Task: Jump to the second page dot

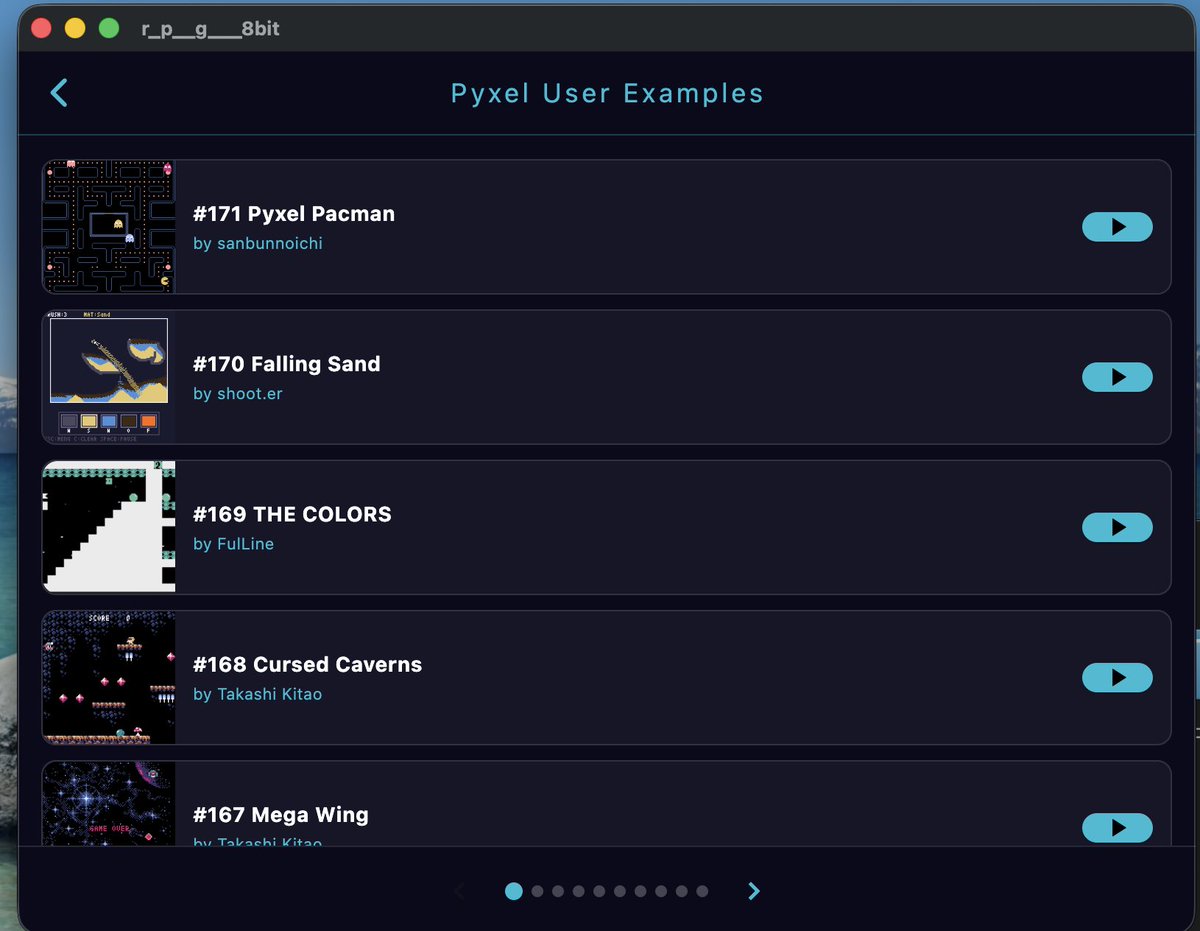Action: pos(537,891)
